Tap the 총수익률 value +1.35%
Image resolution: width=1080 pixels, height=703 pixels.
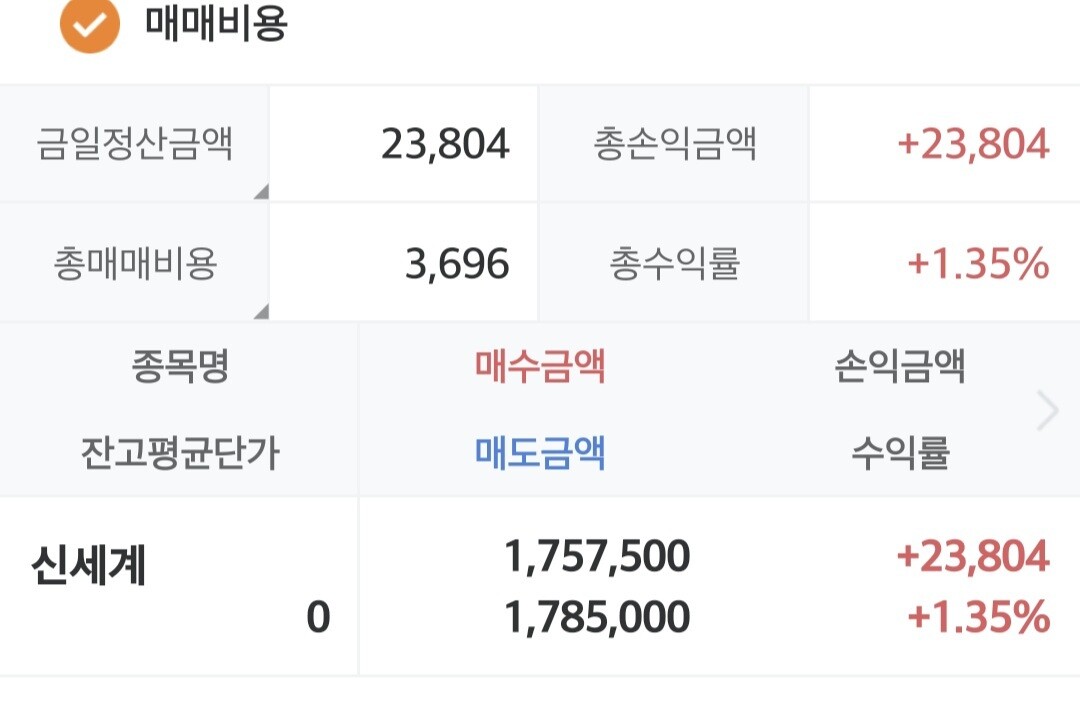pyautogui.click(x=978, y=264)
